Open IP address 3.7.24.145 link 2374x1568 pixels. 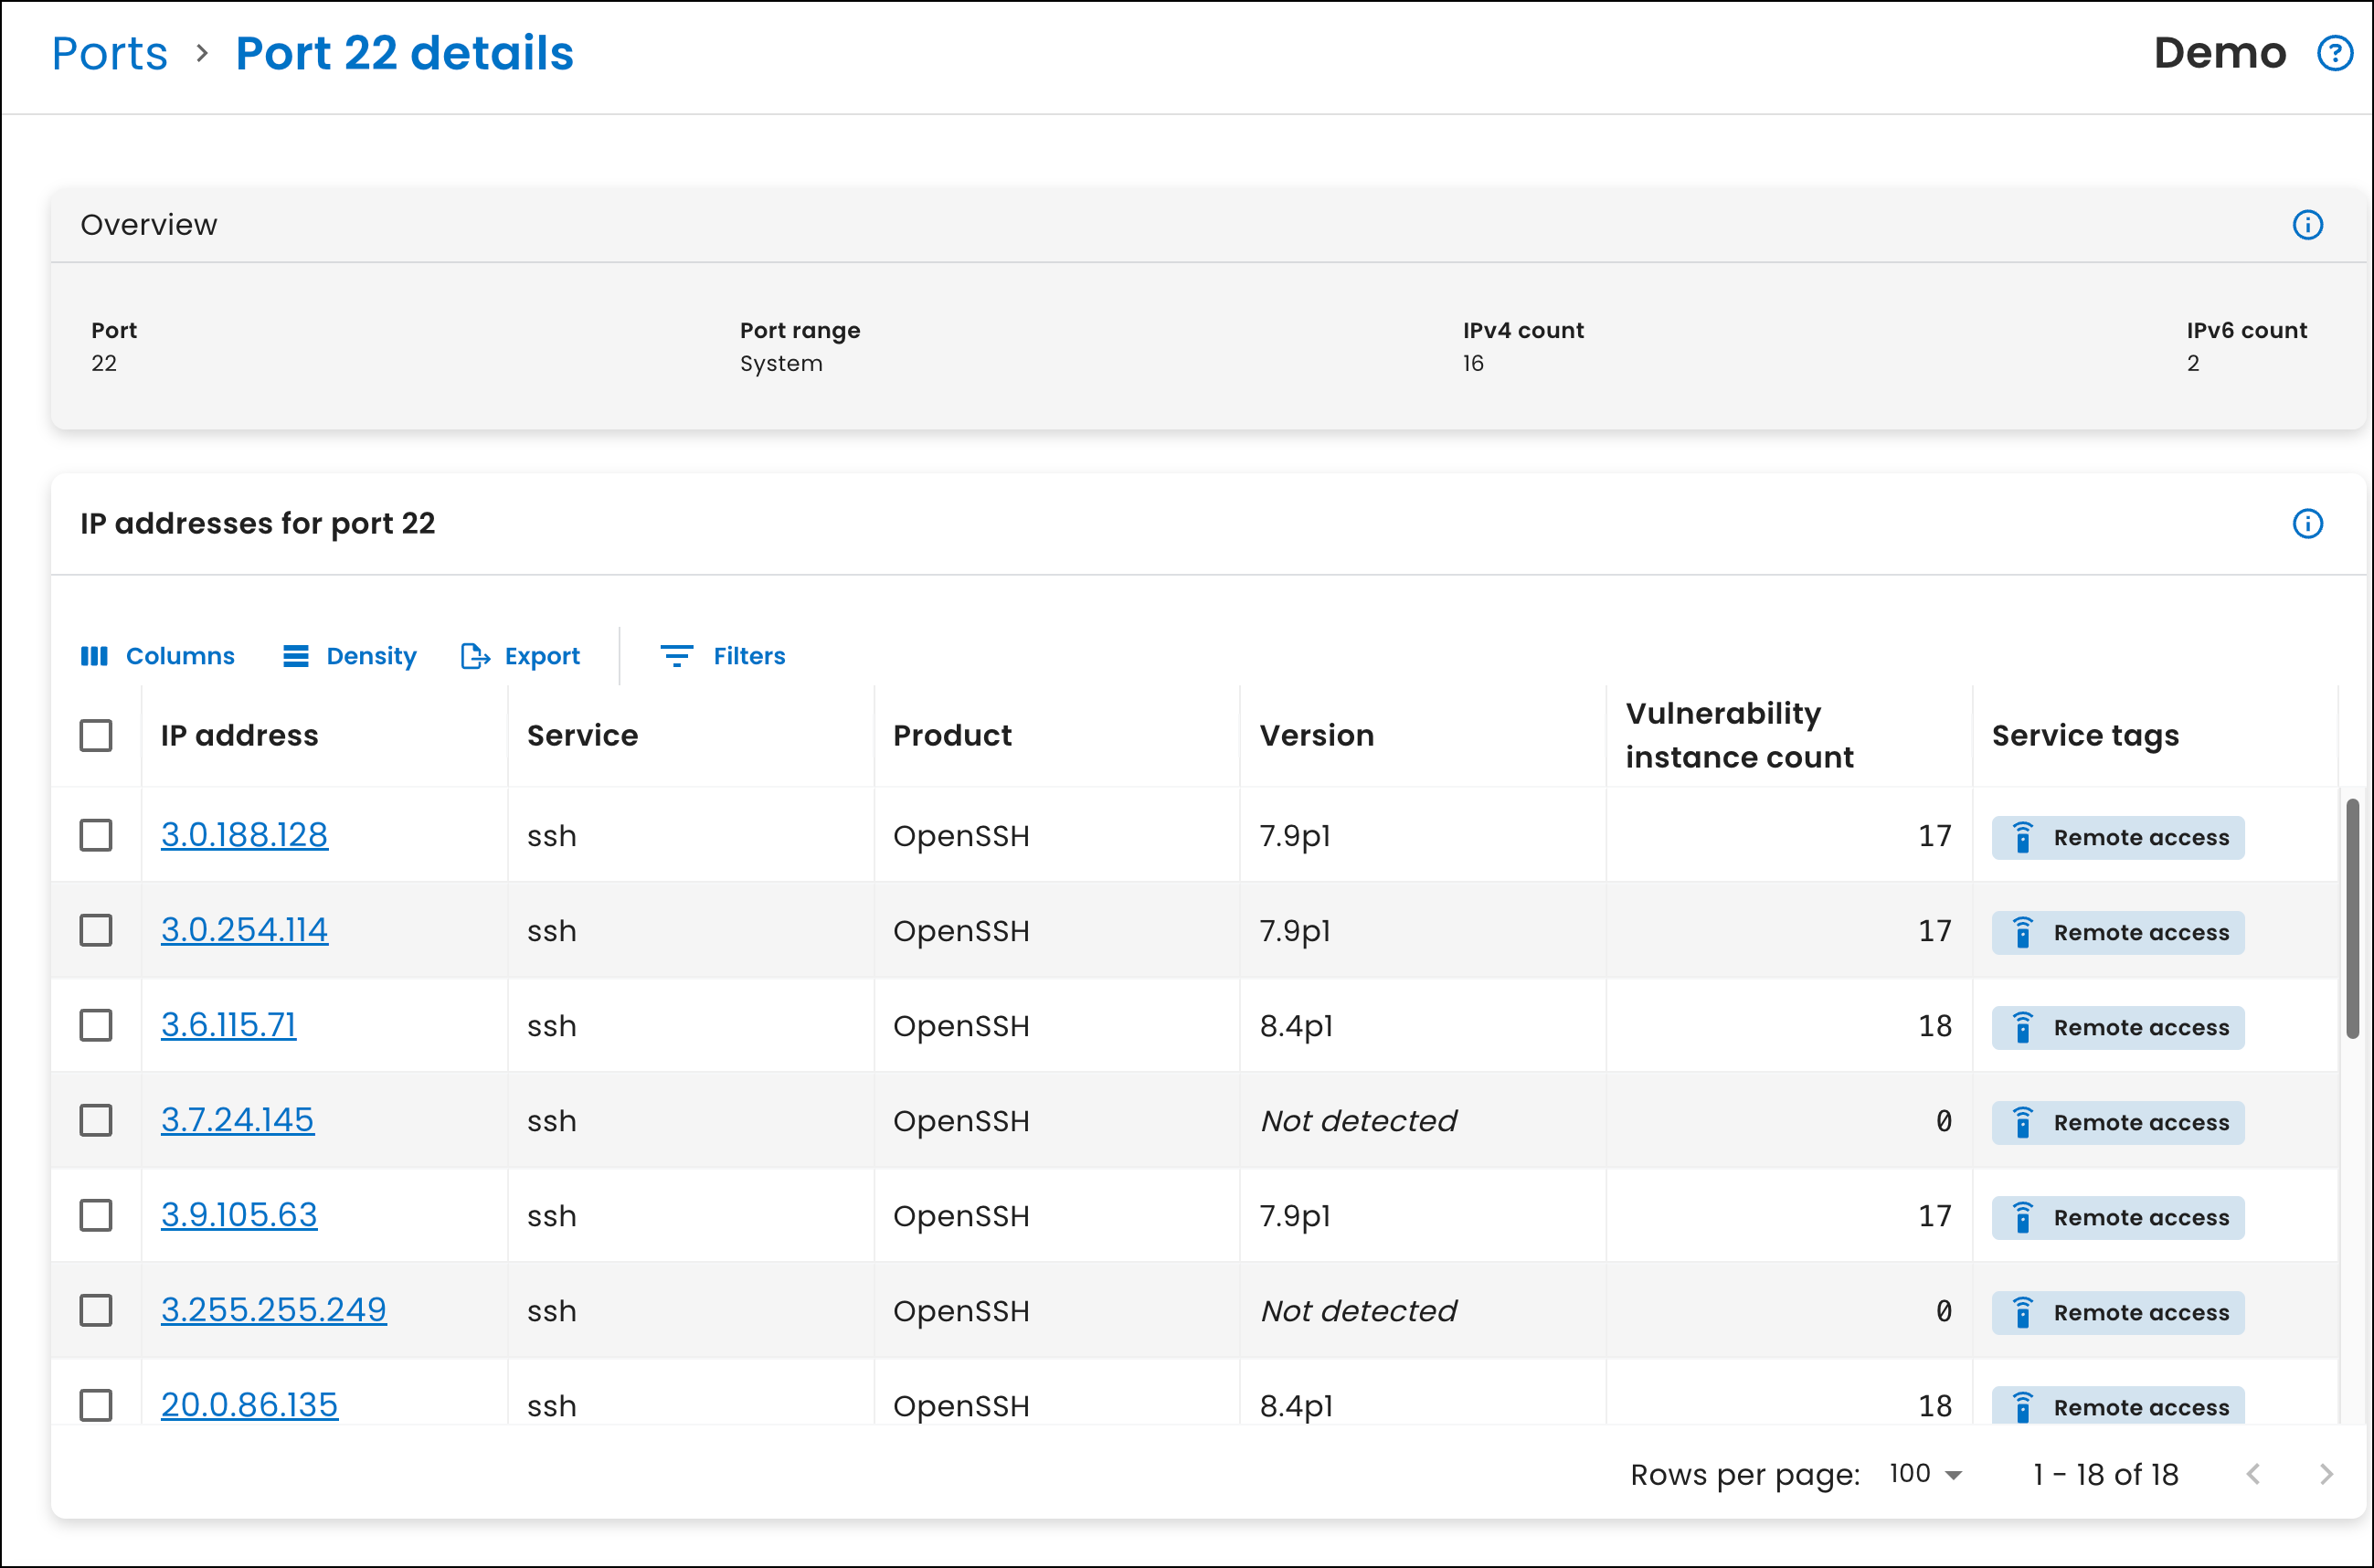point(237,1120)
